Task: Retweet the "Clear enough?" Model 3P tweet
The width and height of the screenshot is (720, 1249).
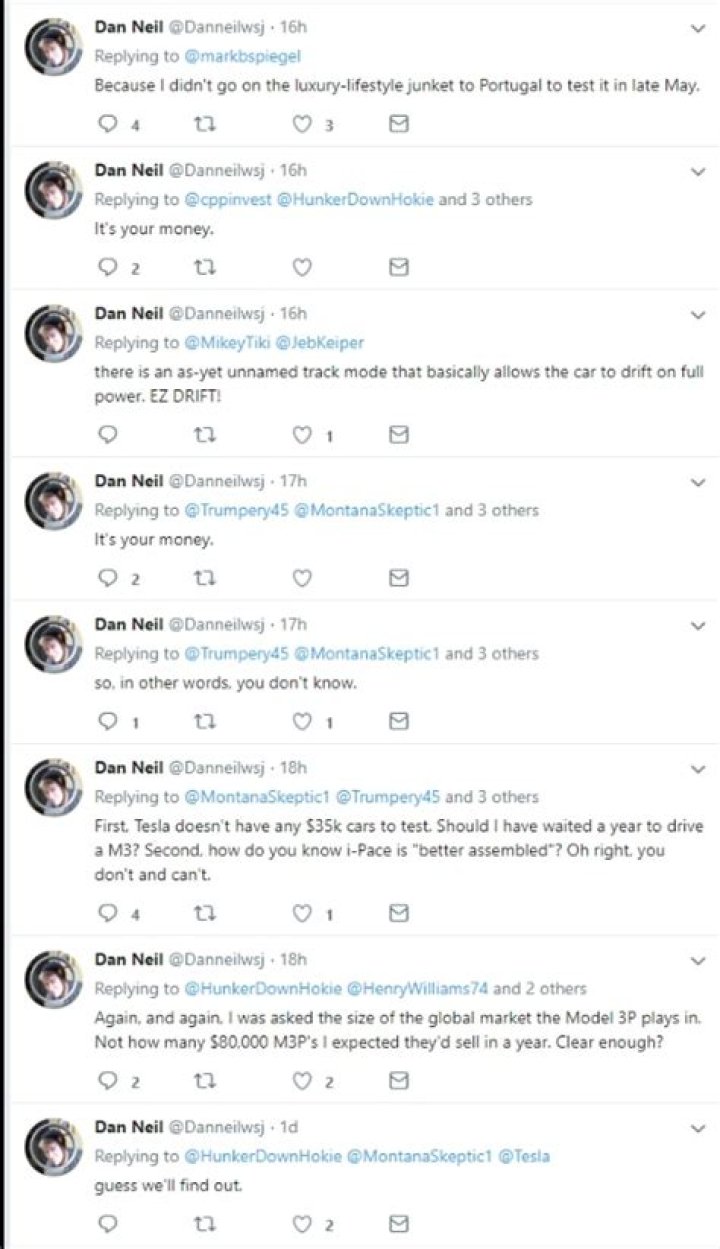Action: [x=205, y=1080]
